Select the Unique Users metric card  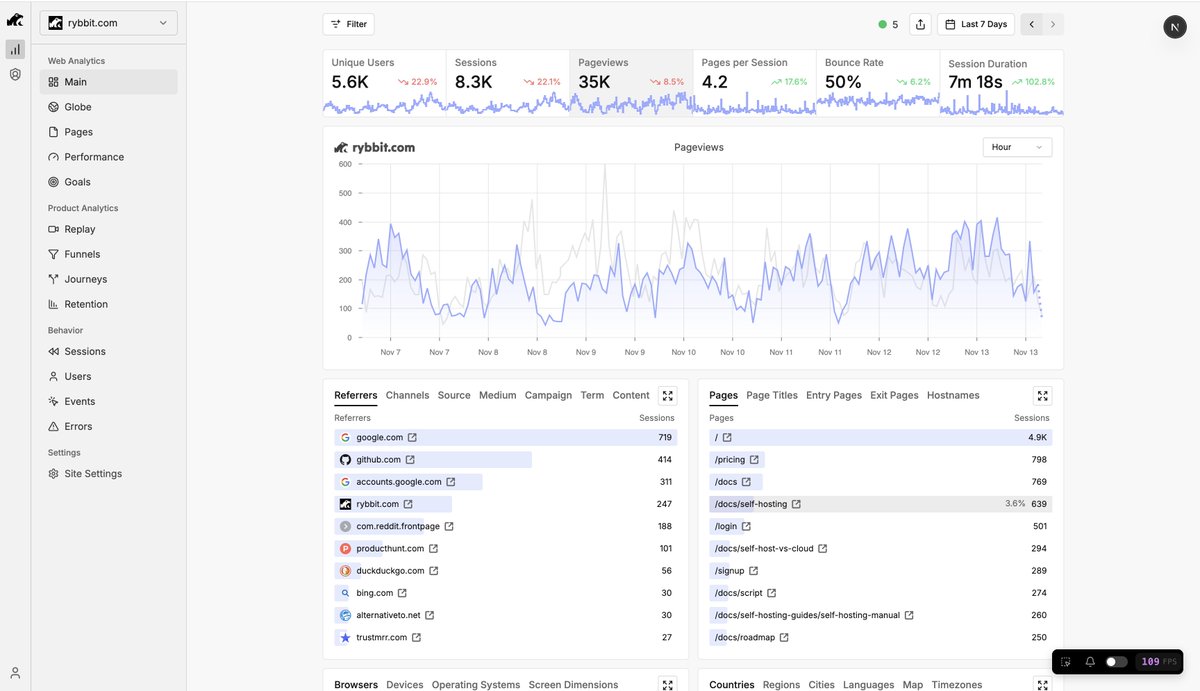pyautogui.click(x=384, y=83)
